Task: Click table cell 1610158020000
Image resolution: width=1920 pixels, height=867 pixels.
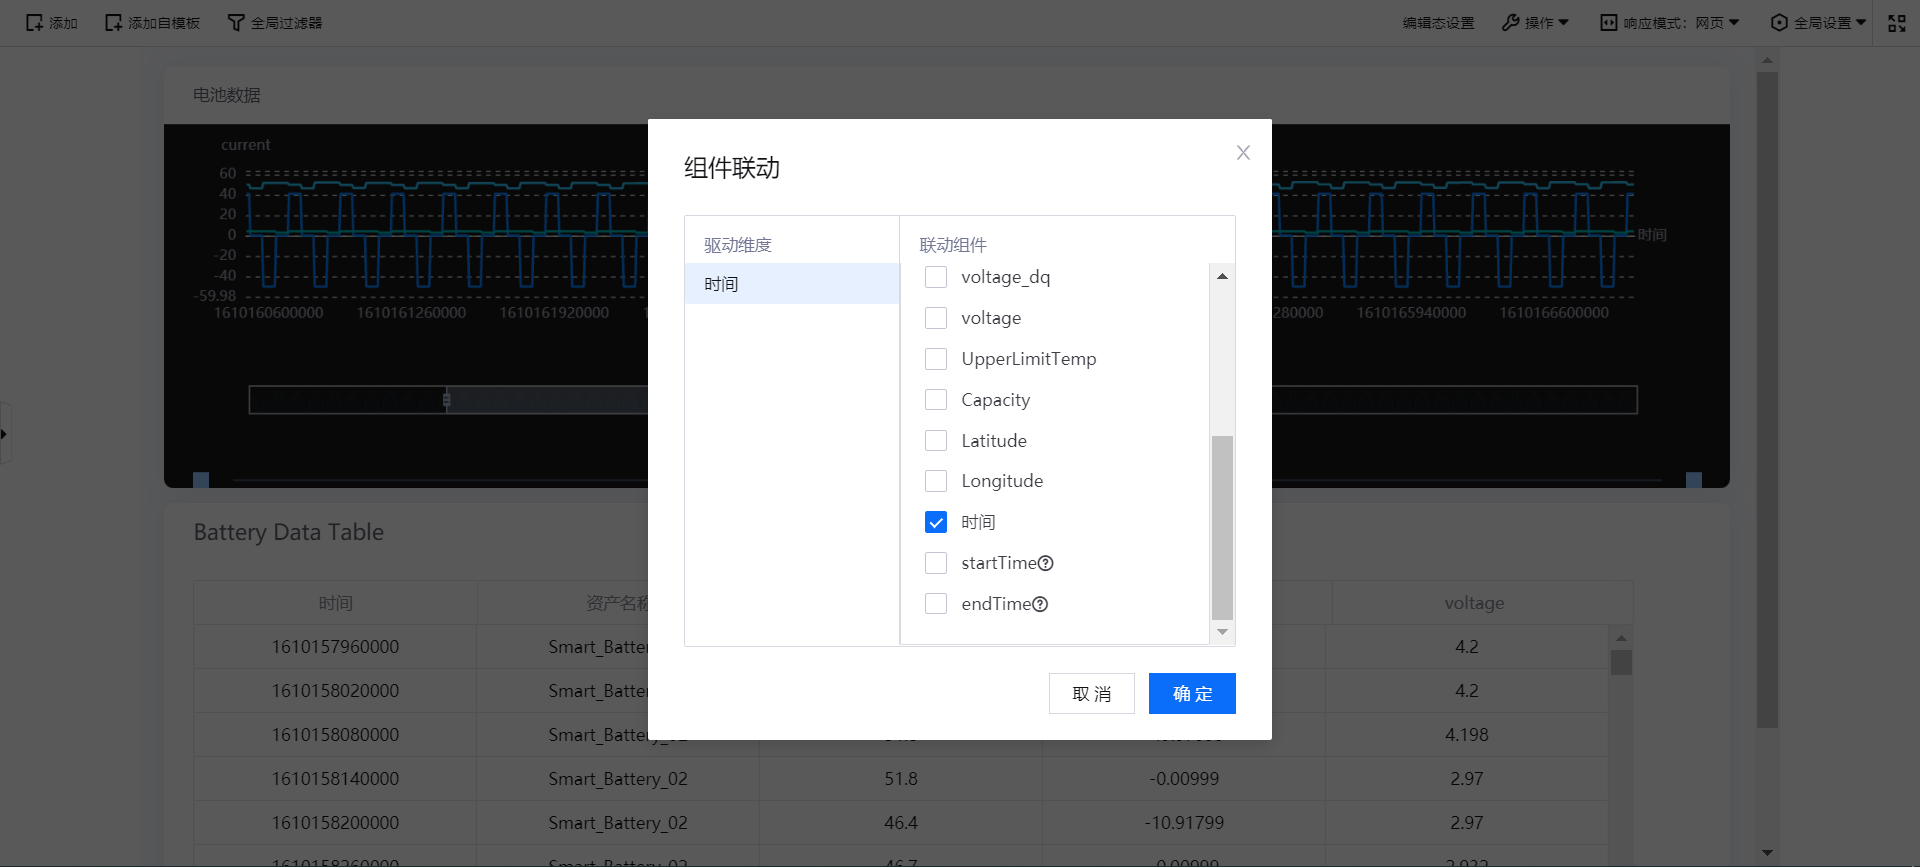Action: tap(335, 691)
